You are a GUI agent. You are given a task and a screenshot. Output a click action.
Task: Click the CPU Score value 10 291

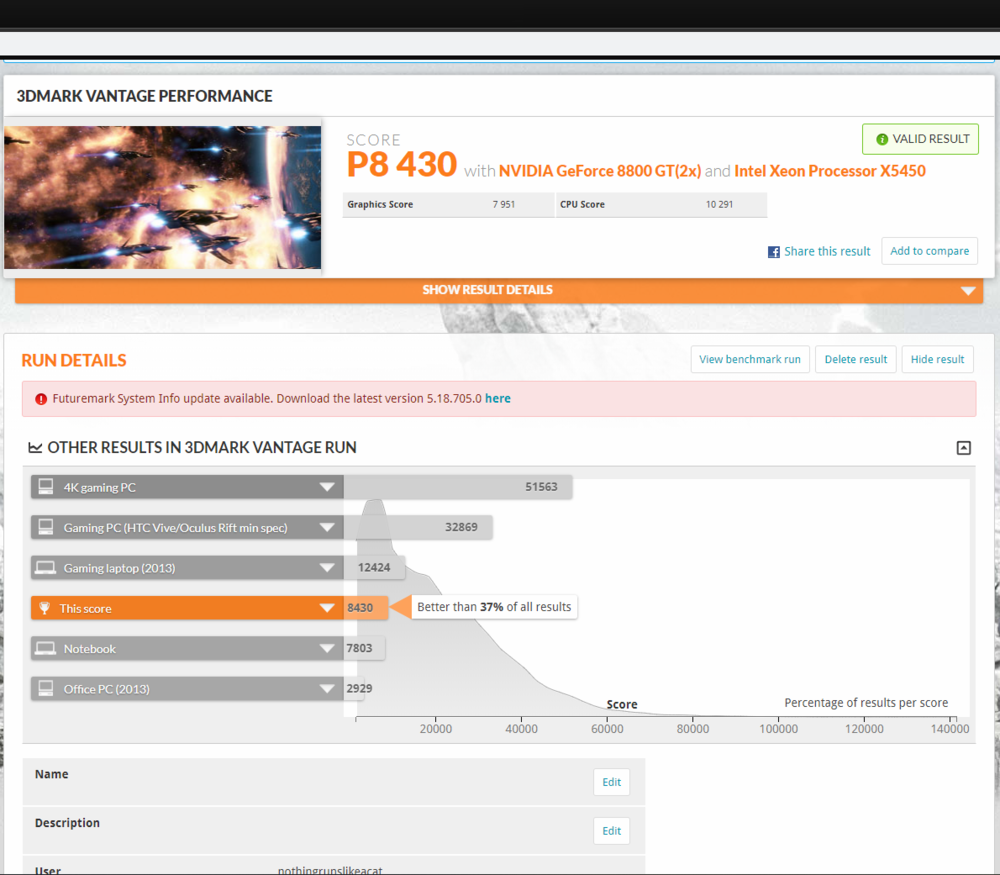[719, 205]
